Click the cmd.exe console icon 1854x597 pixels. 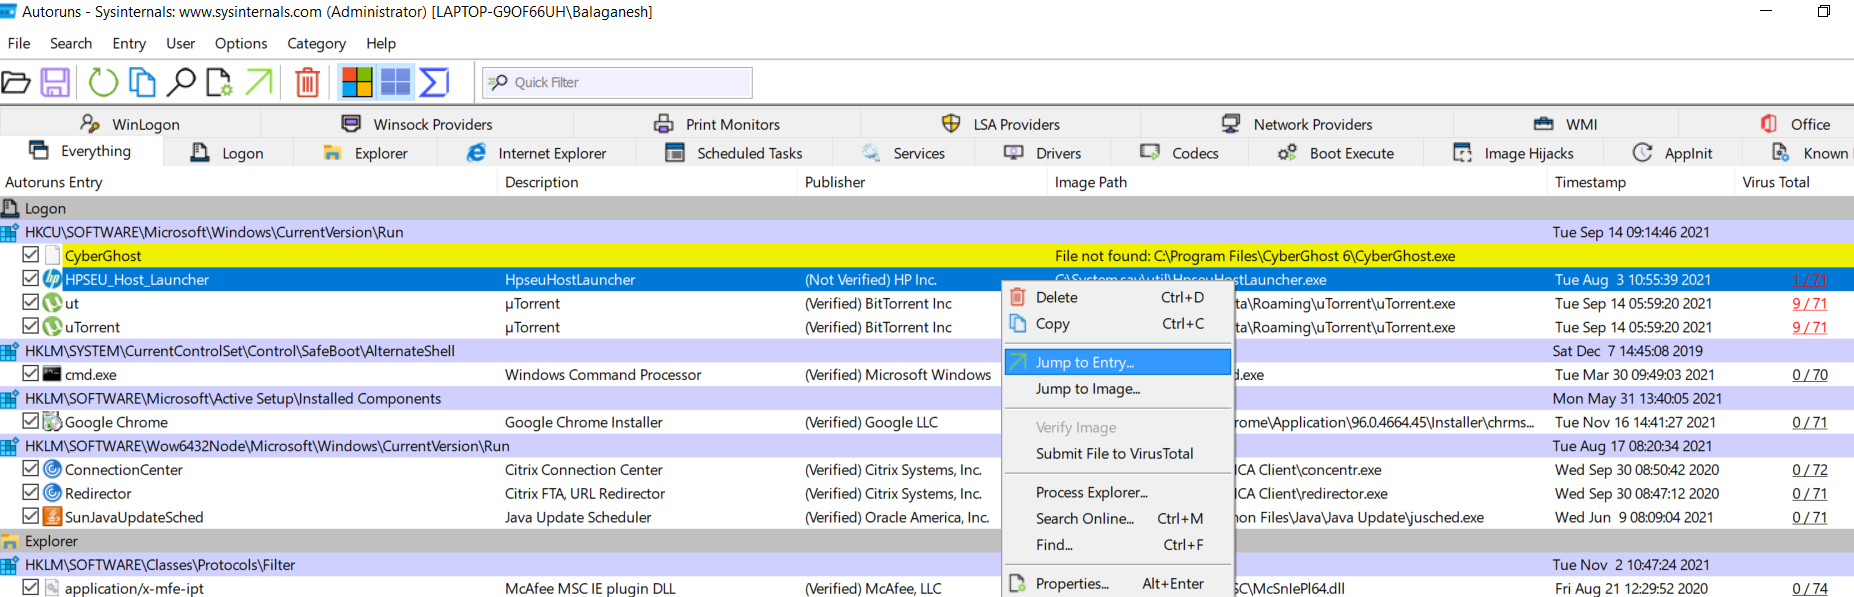(x=53, y=374)
